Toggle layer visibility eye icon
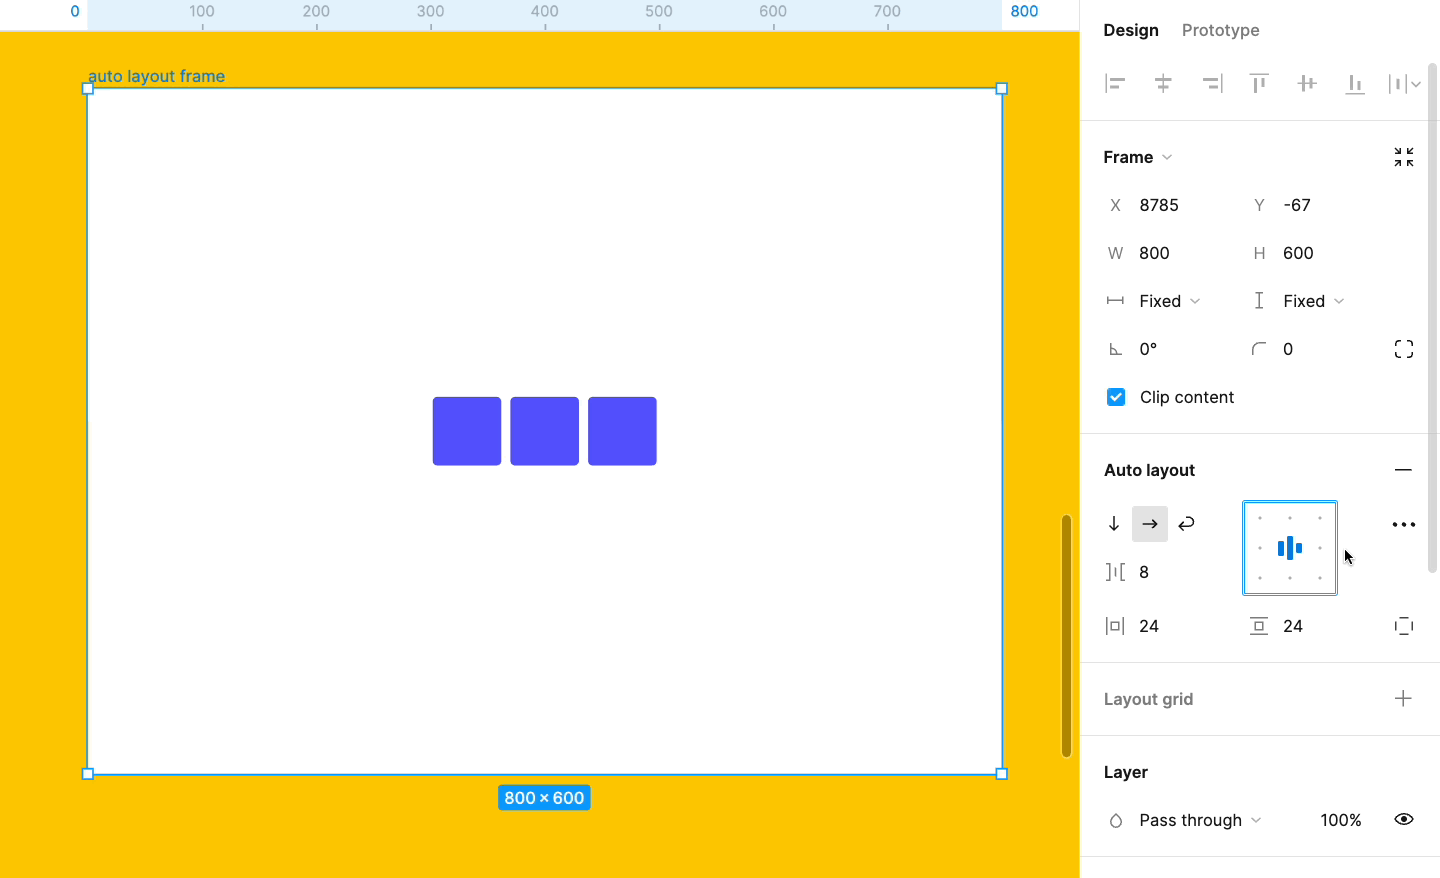This screenshot has height=878, width=1440. click(x=1404, y=819)
